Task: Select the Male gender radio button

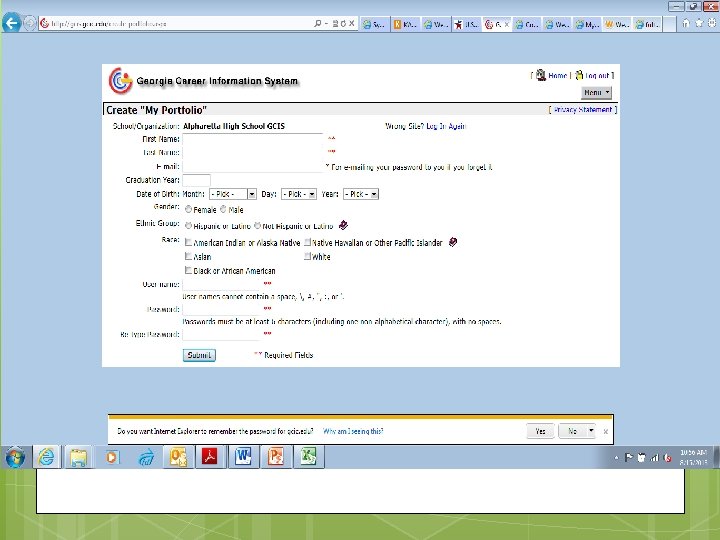Action: coord(223,209)
